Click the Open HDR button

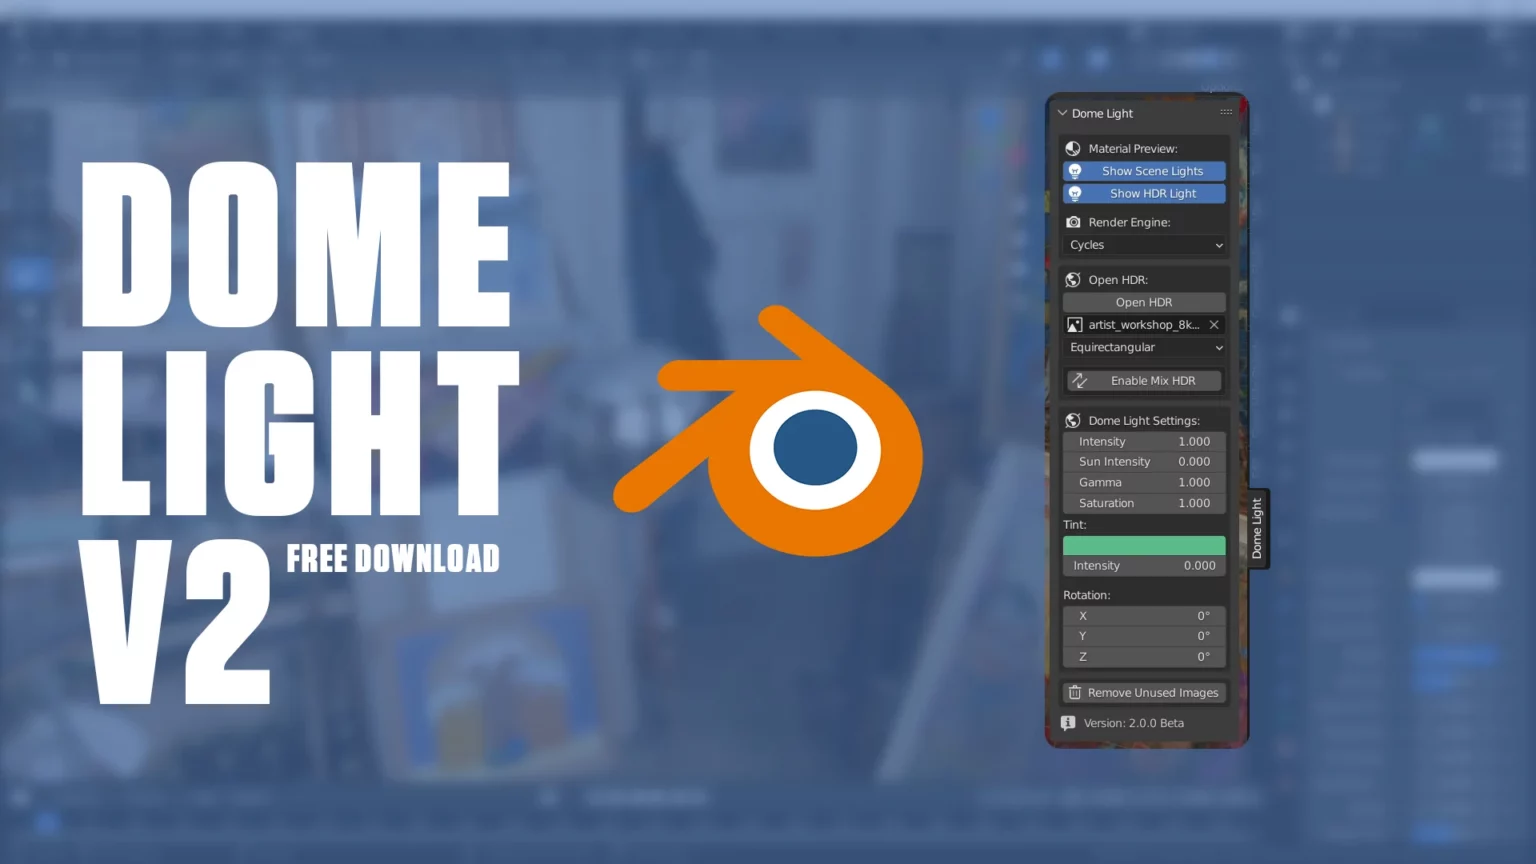1144,302
